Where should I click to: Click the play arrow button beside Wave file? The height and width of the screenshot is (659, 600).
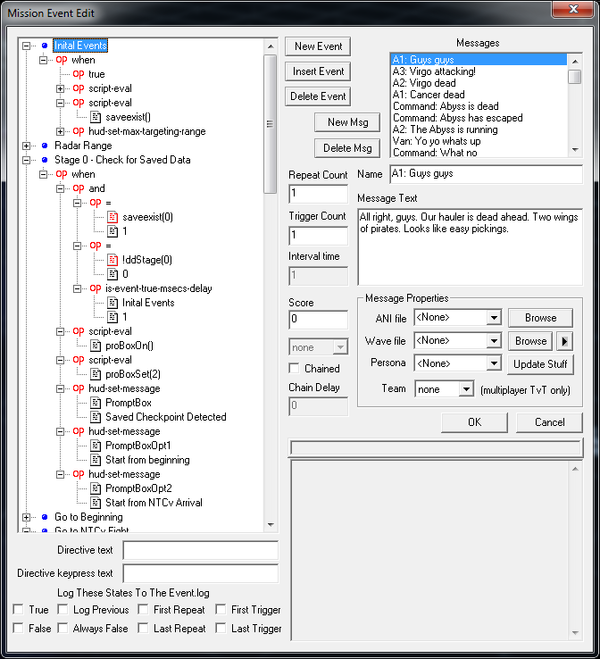(565, 341)
